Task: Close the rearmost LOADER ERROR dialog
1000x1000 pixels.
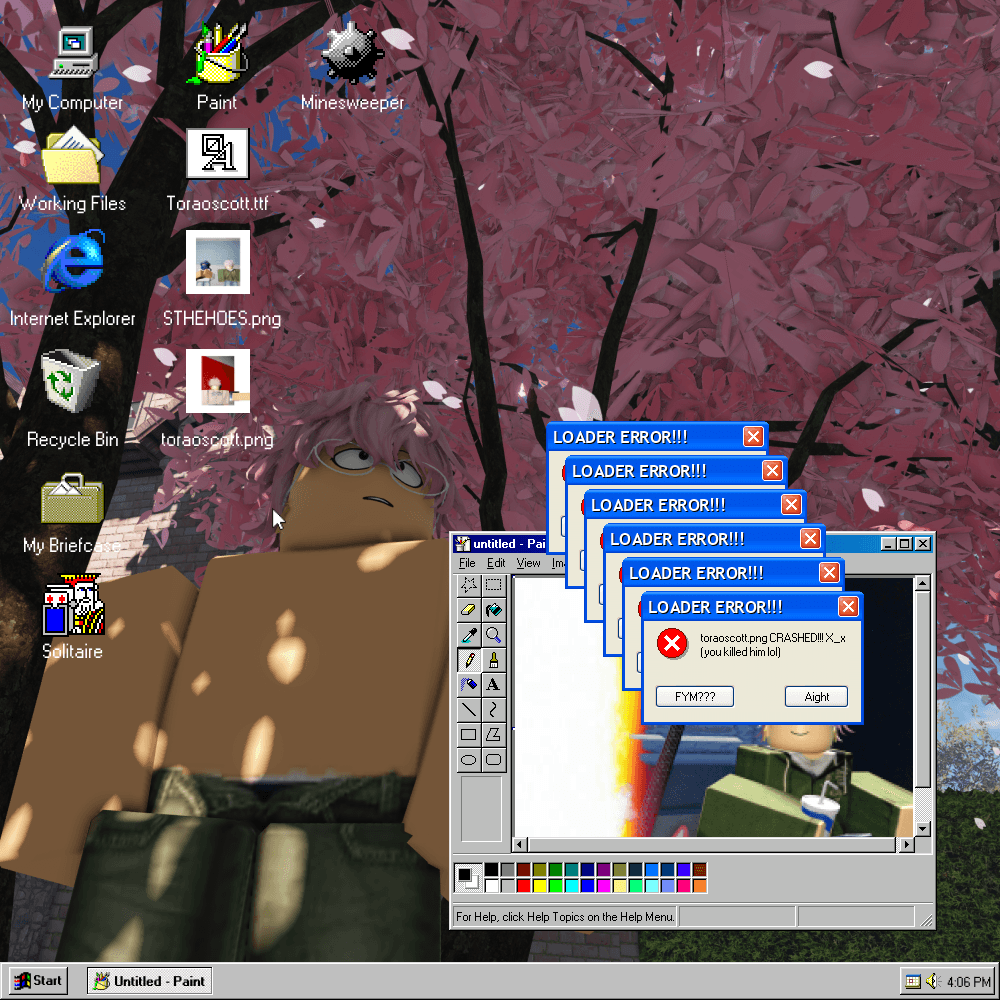Action: coord(753,437)
